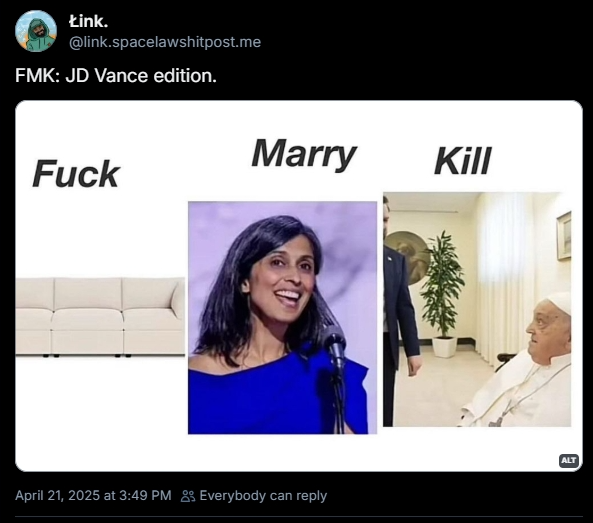Click the Kill heading in the meme
593x523 pixels.
[x=463, y=161]
